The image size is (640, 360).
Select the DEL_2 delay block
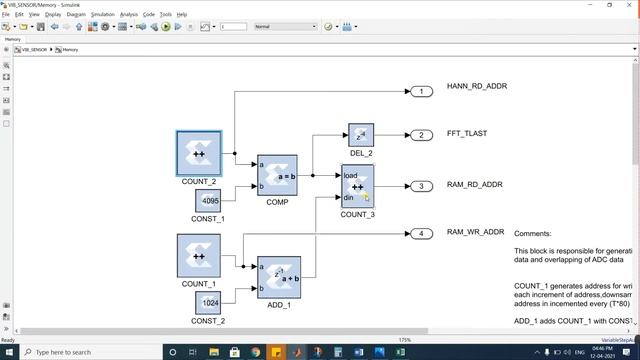tap(361, 135)
